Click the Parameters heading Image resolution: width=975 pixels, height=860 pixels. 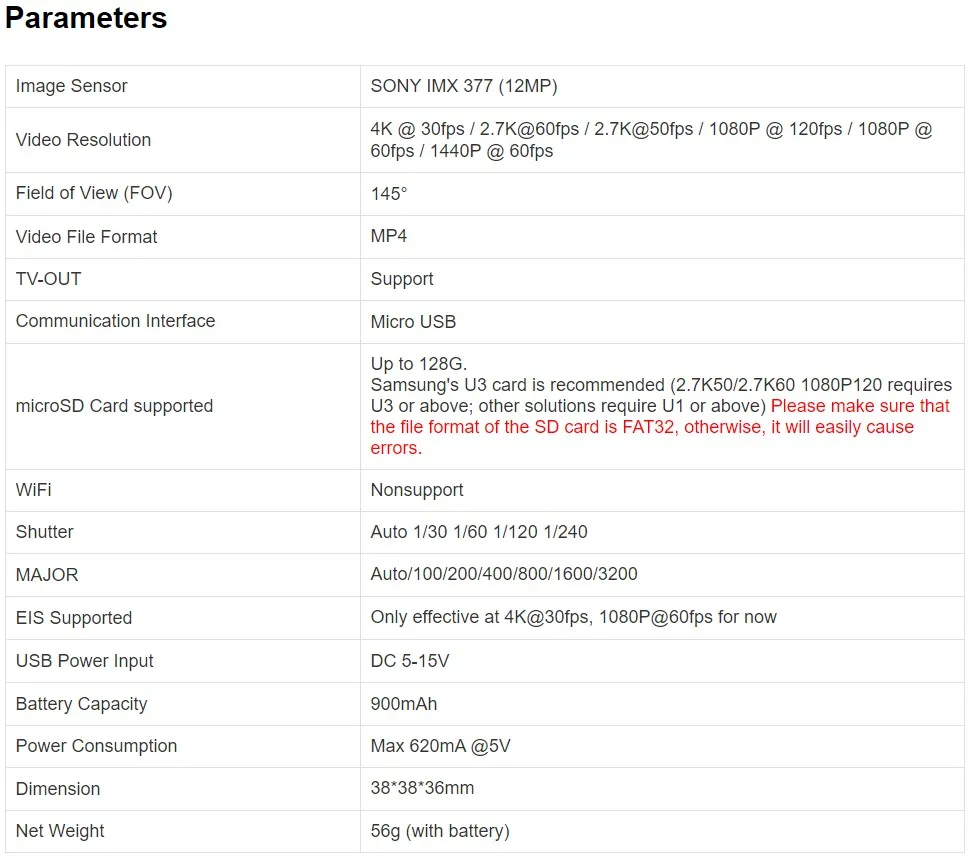tap(86, 17)
